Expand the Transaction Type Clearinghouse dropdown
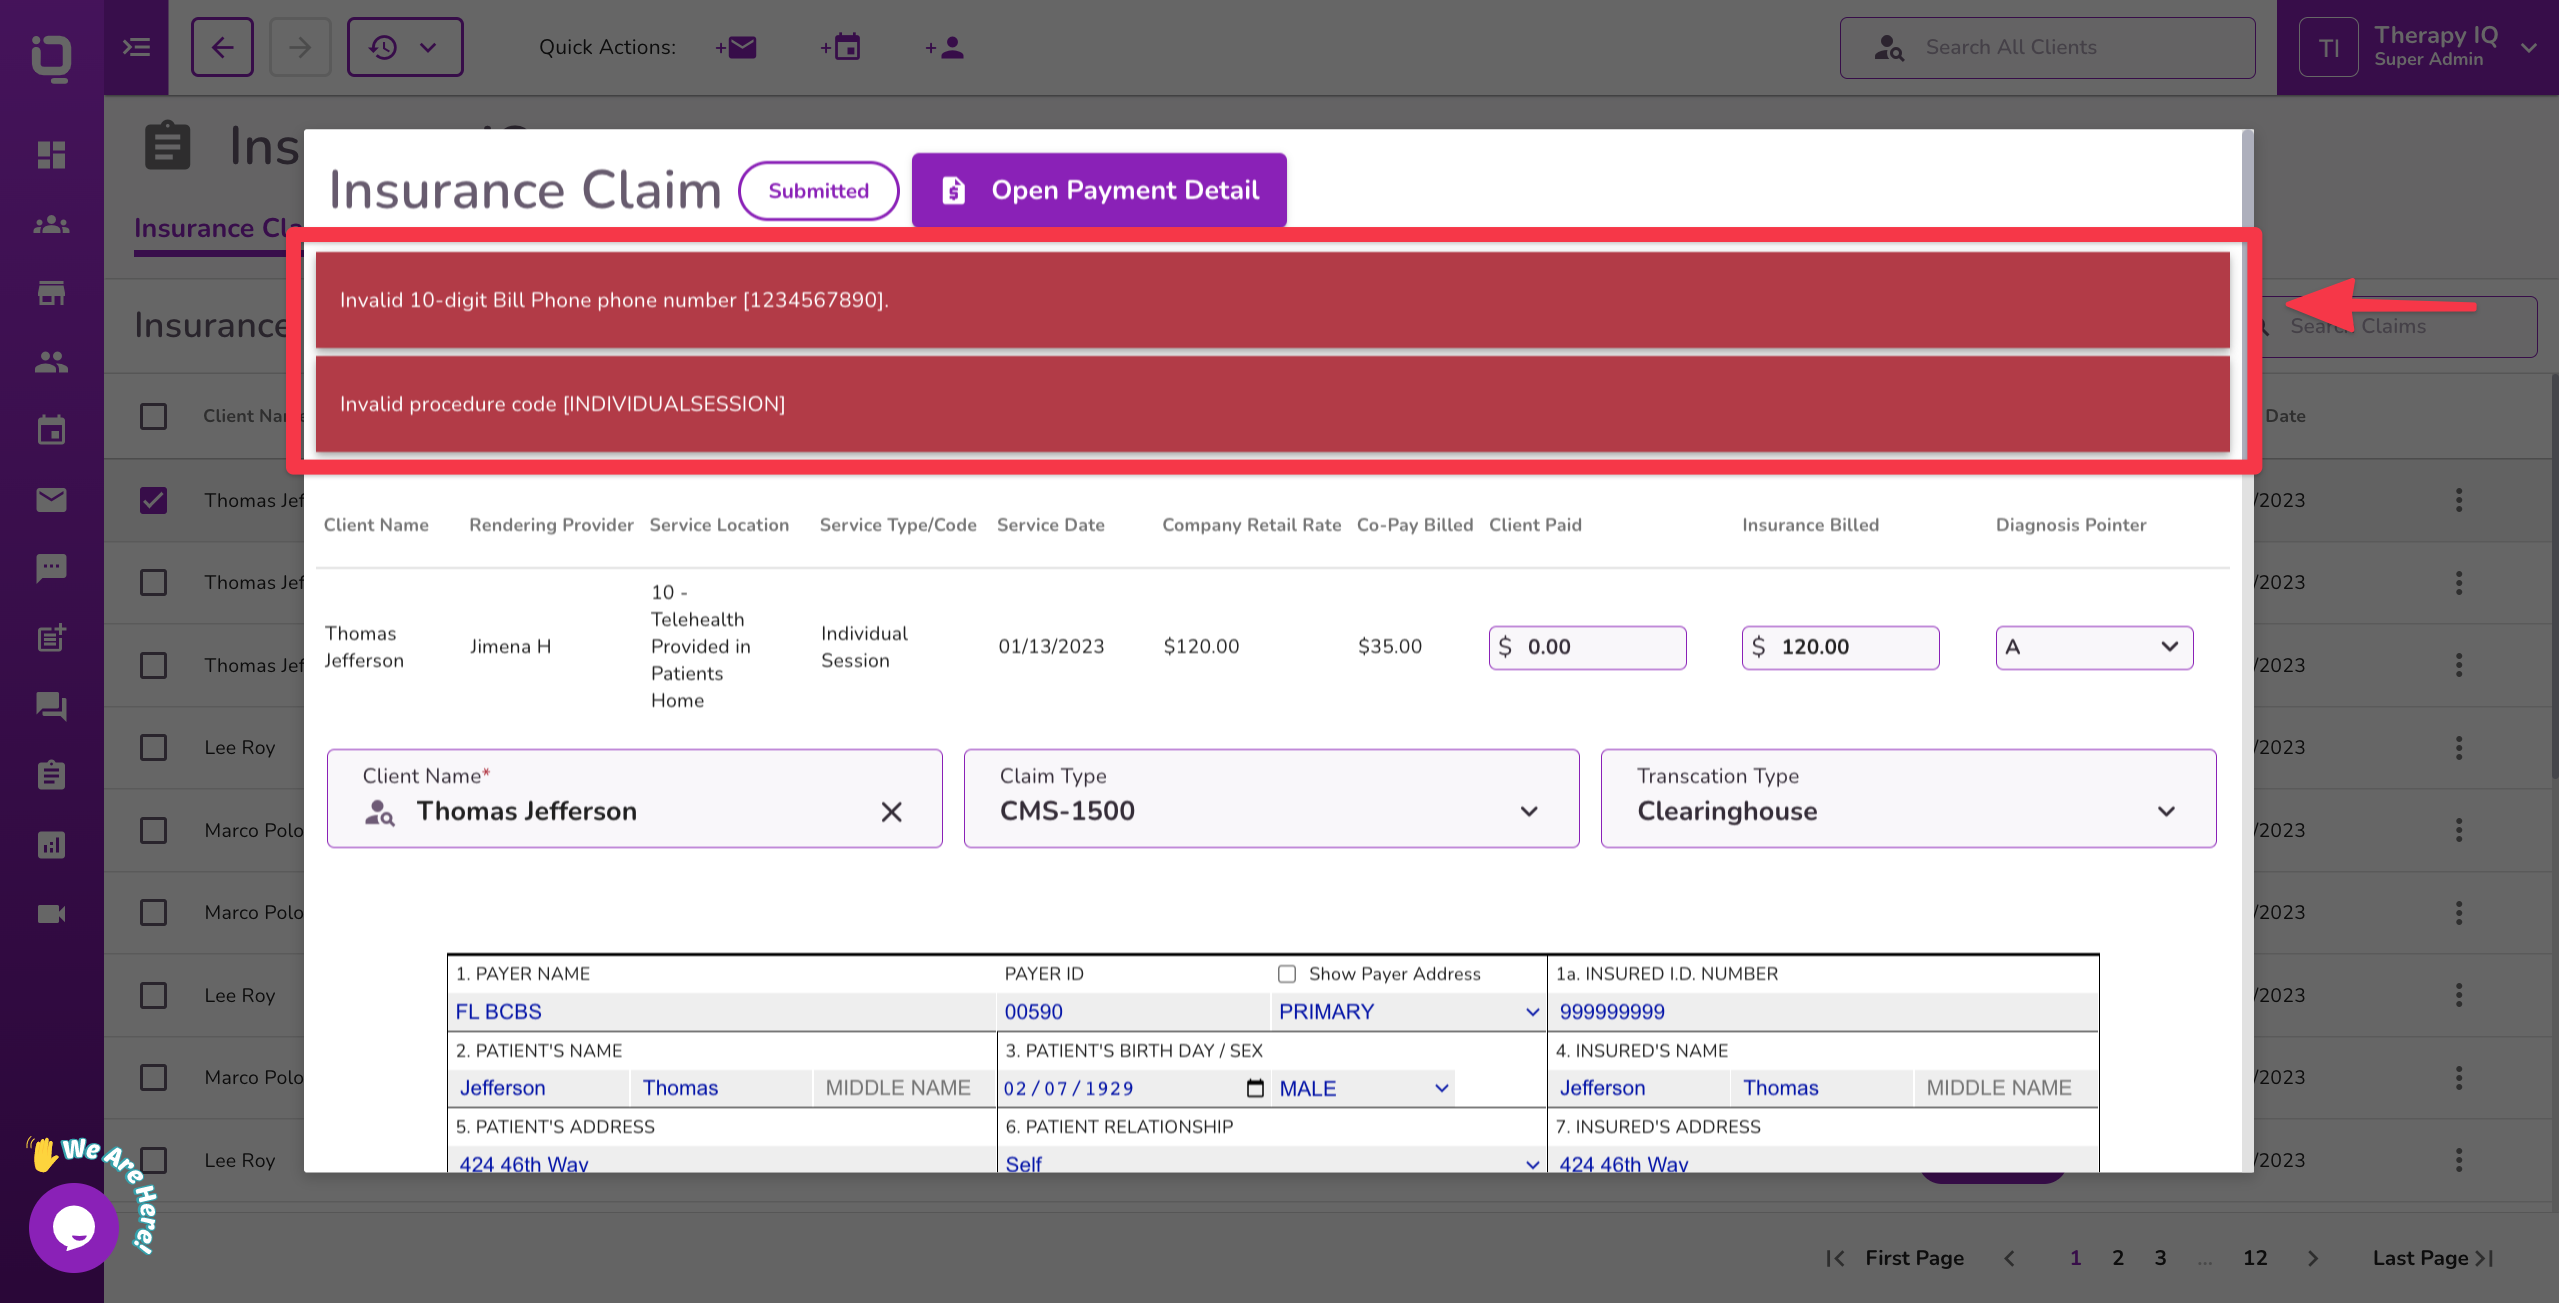 pyautogui.click(x=2167, y=811)
